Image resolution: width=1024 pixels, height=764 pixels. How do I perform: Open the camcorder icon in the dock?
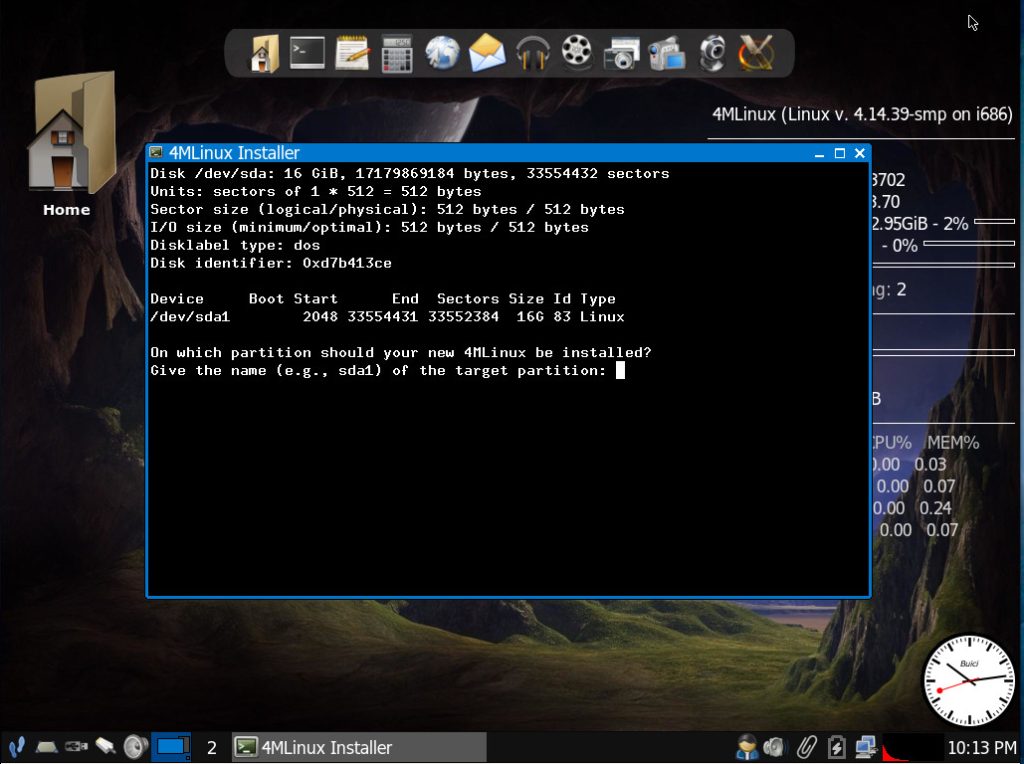point(666,53)
